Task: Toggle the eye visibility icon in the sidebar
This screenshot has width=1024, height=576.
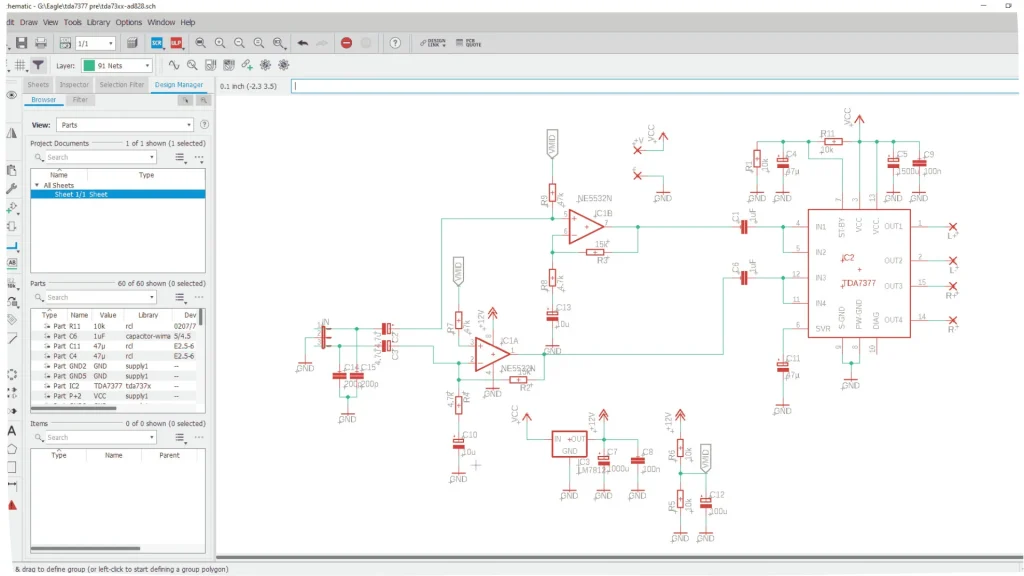Action: click(11, 93)
